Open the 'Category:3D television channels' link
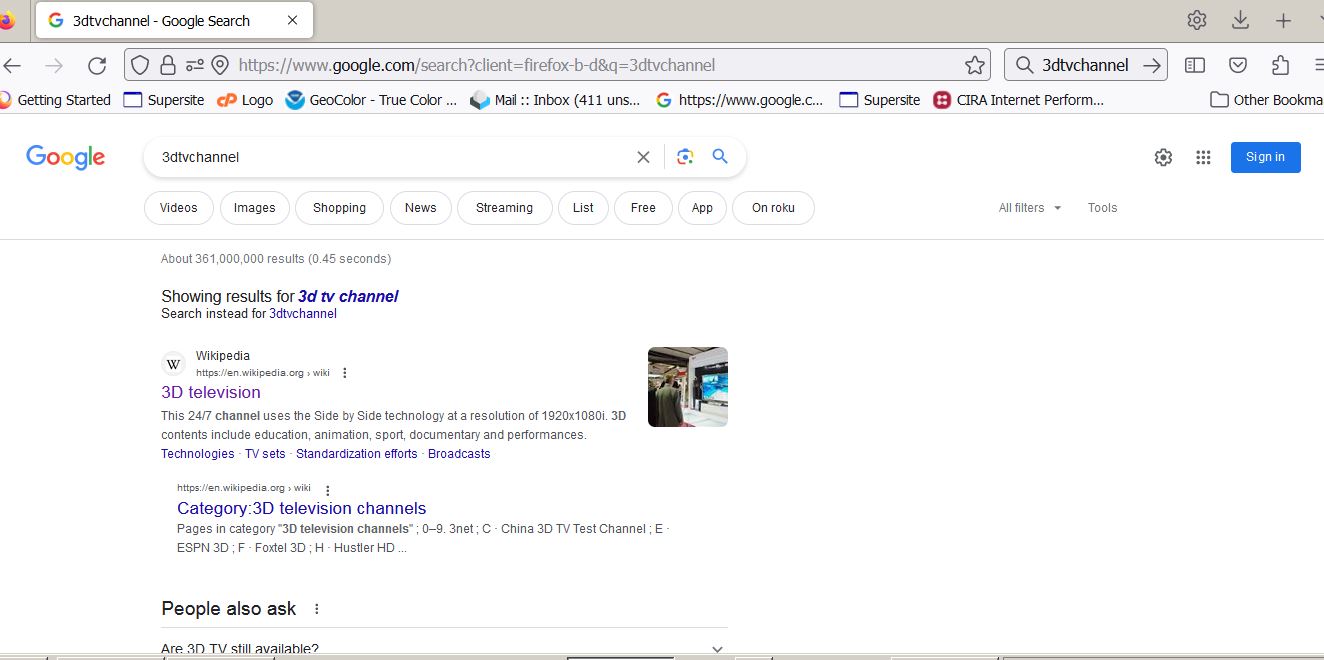The height and width of the screenshot is (660, 1324). (301, 508)
